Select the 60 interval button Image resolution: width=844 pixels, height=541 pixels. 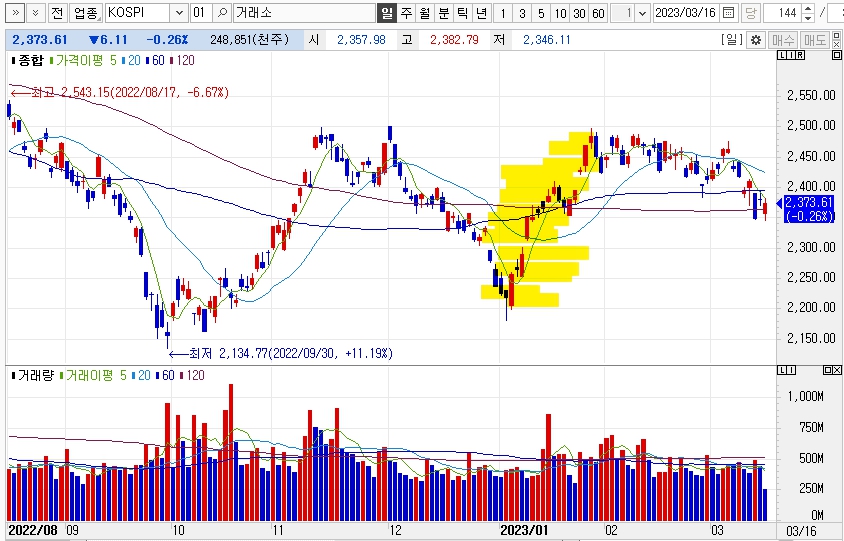(x=599, y=13)
